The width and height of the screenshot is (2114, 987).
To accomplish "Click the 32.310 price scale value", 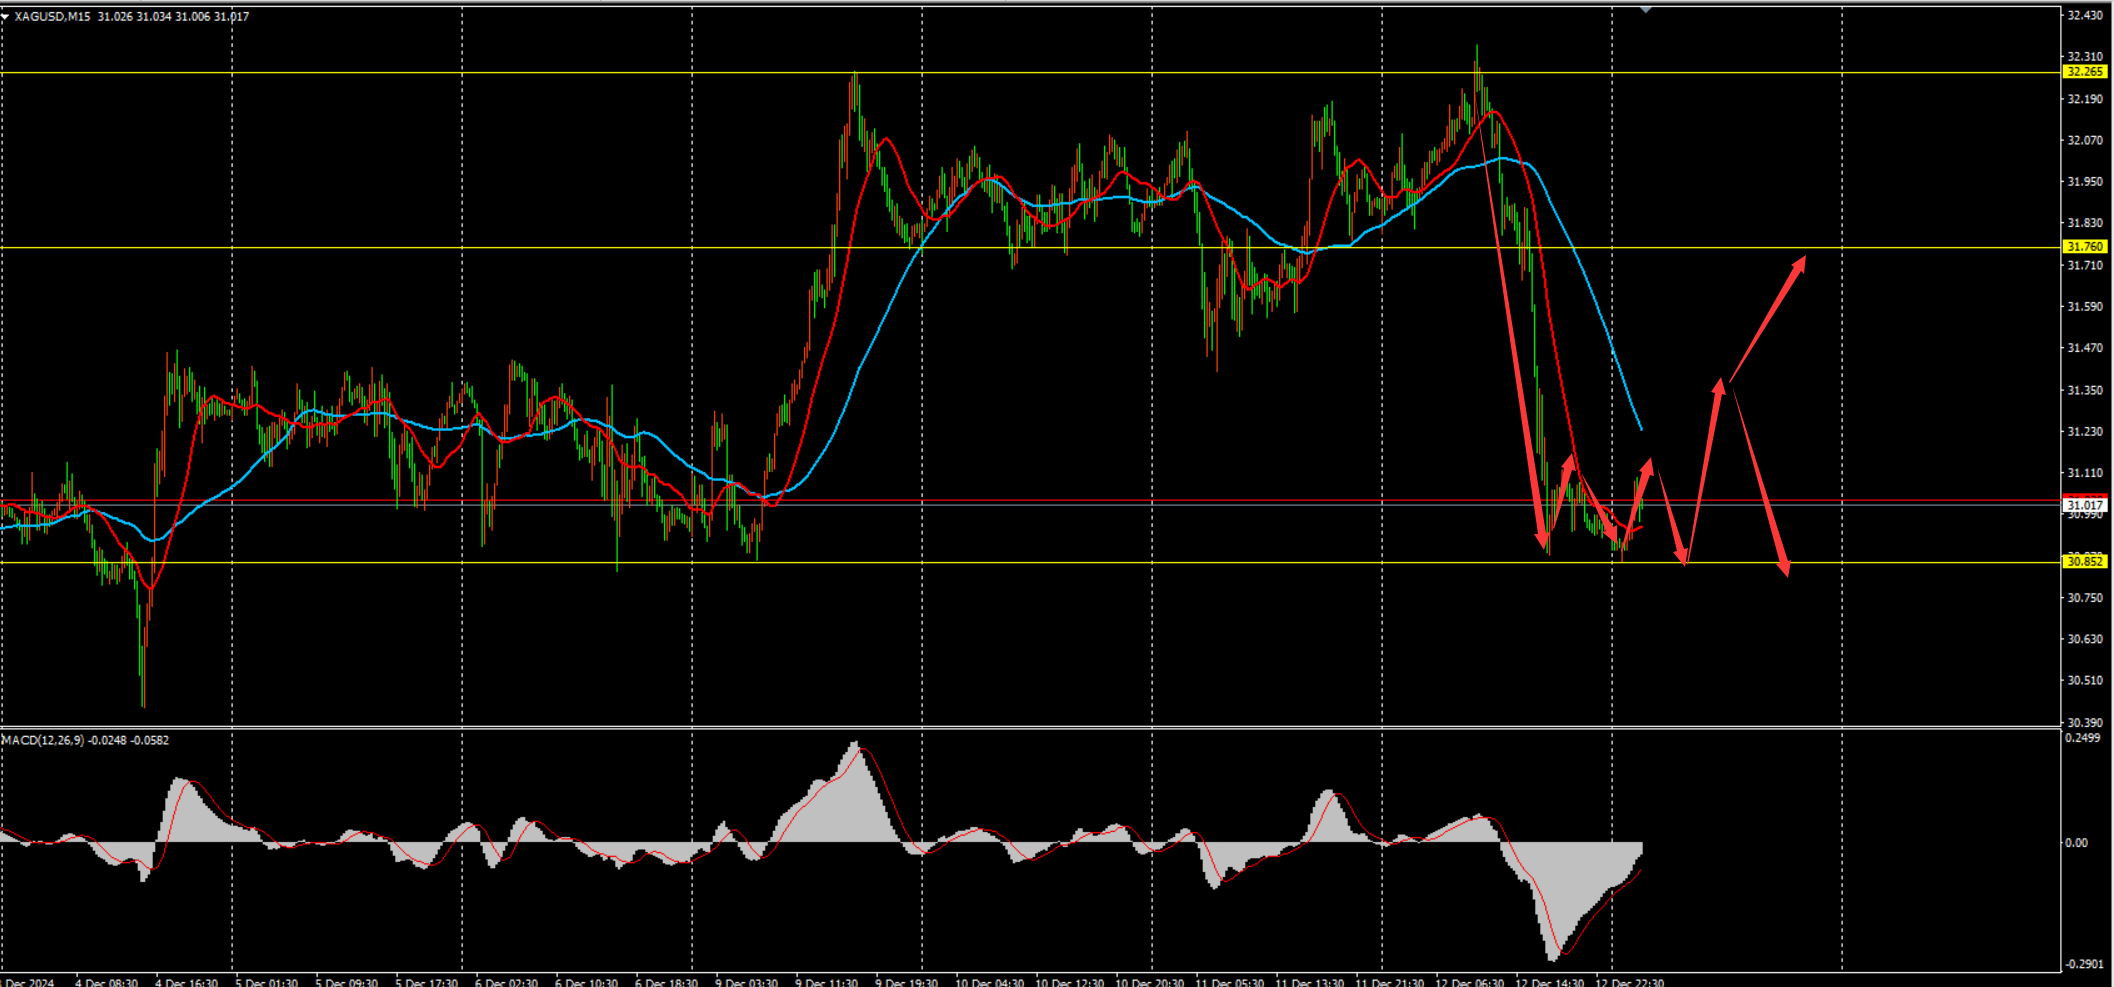I will (2085, 57).
